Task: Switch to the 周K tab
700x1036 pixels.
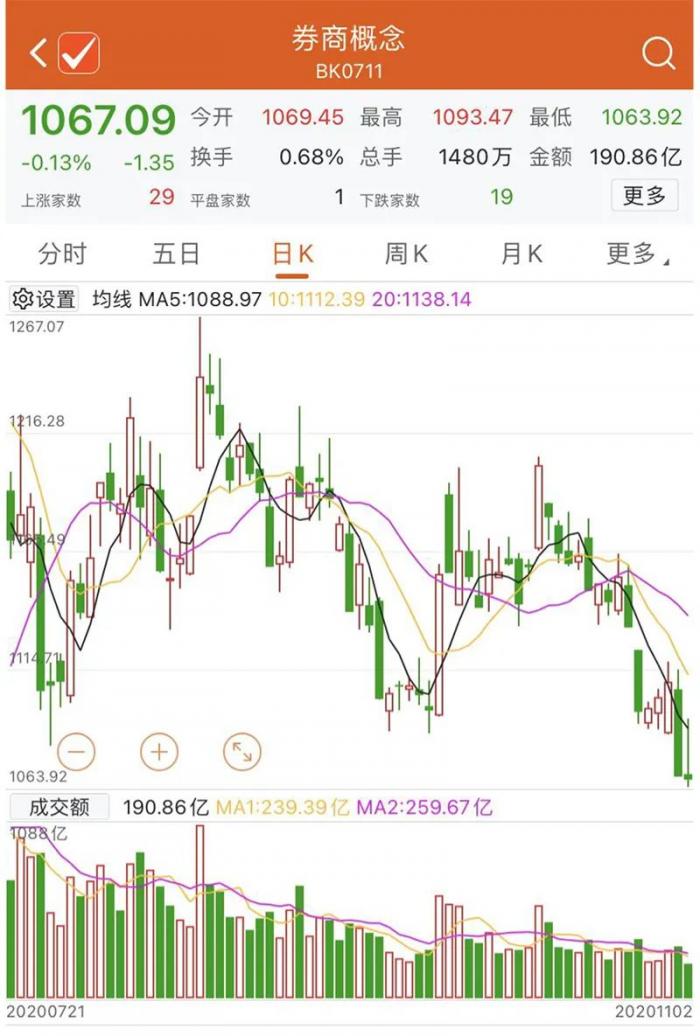Action: [406, 254]
